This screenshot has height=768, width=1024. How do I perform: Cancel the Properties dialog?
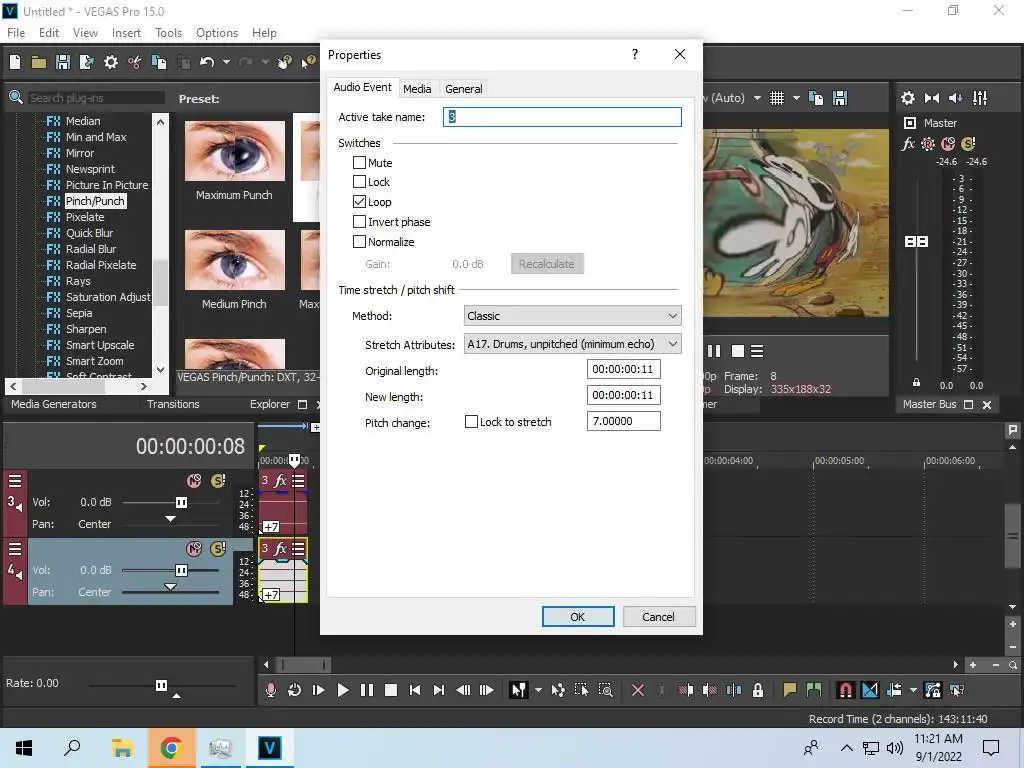pos(658,616)
